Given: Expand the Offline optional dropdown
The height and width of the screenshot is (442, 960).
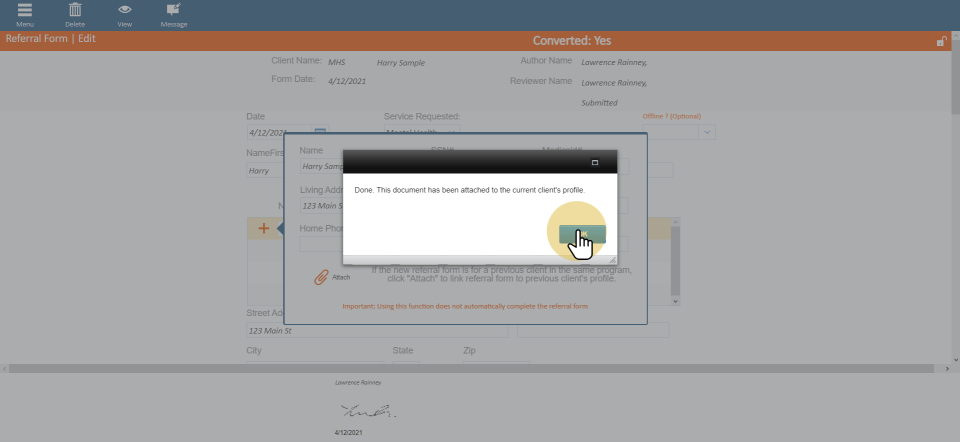Looking at the screenshot, I should [x=707, y=132].
